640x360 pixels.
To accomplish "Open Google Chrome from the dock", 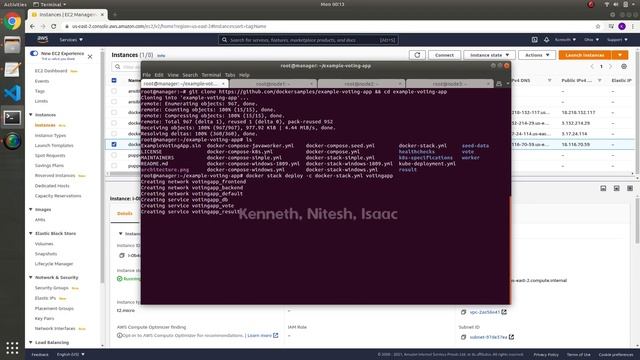I will [12, 21].
